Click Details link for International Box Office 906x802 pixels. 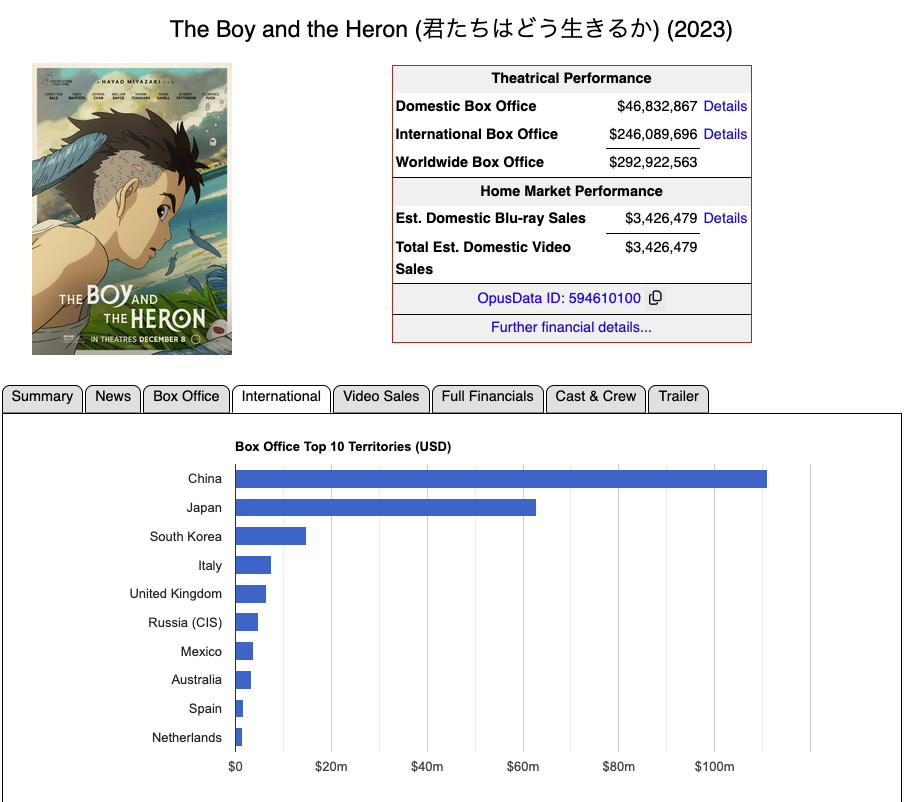[x=725, y=134]
